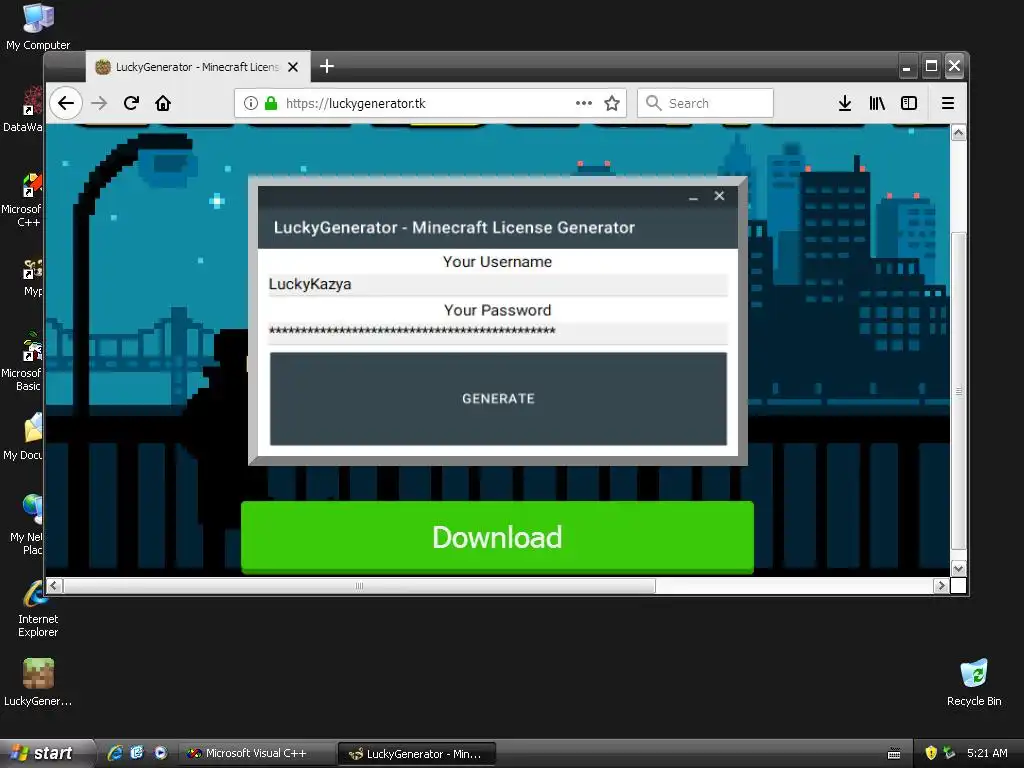This screenshot has height=768, width=1024.
Task: Open the My Network Places desktop icon
Action: (x=27, y=524)
